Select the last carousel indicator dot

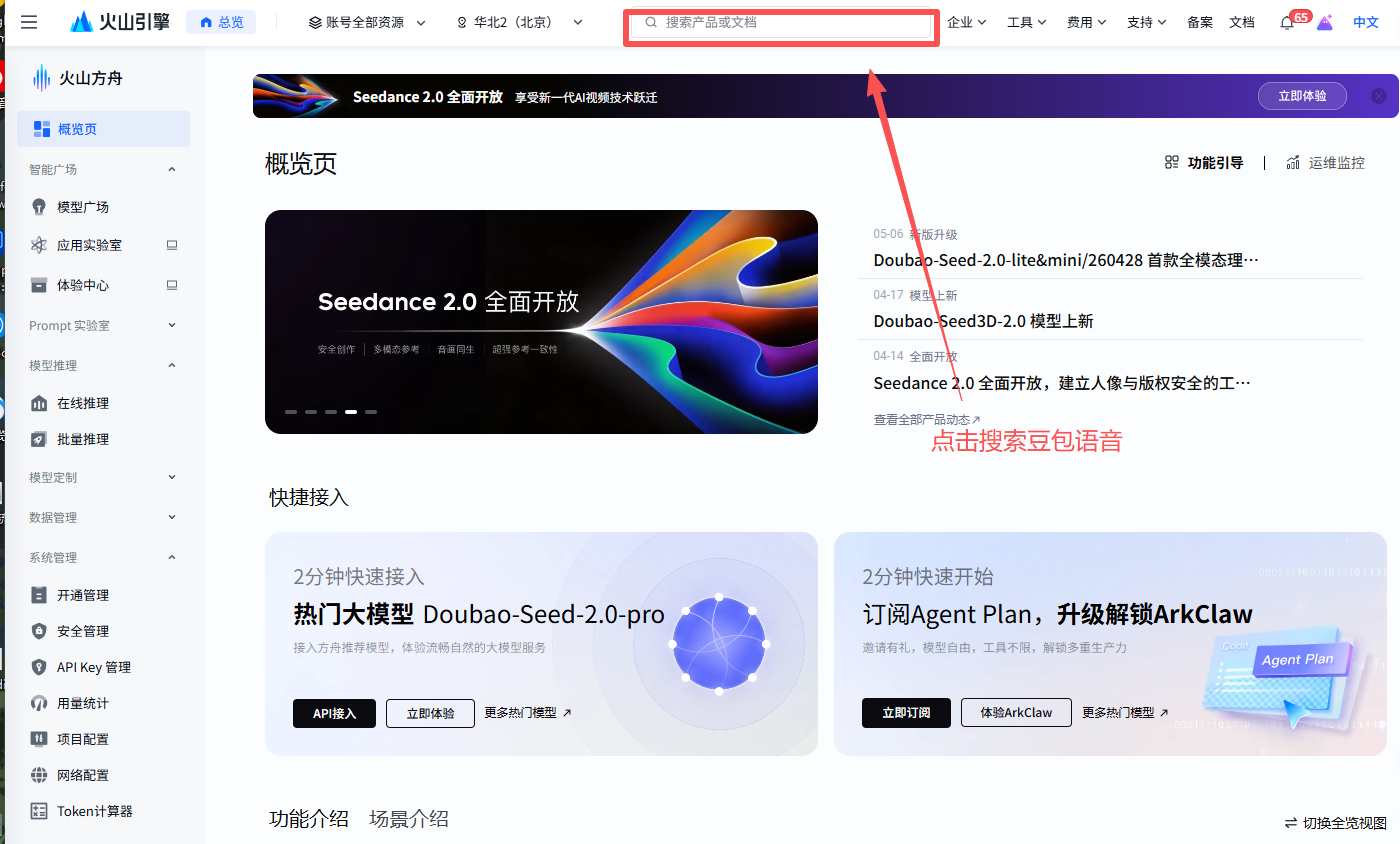coord(371,412)
